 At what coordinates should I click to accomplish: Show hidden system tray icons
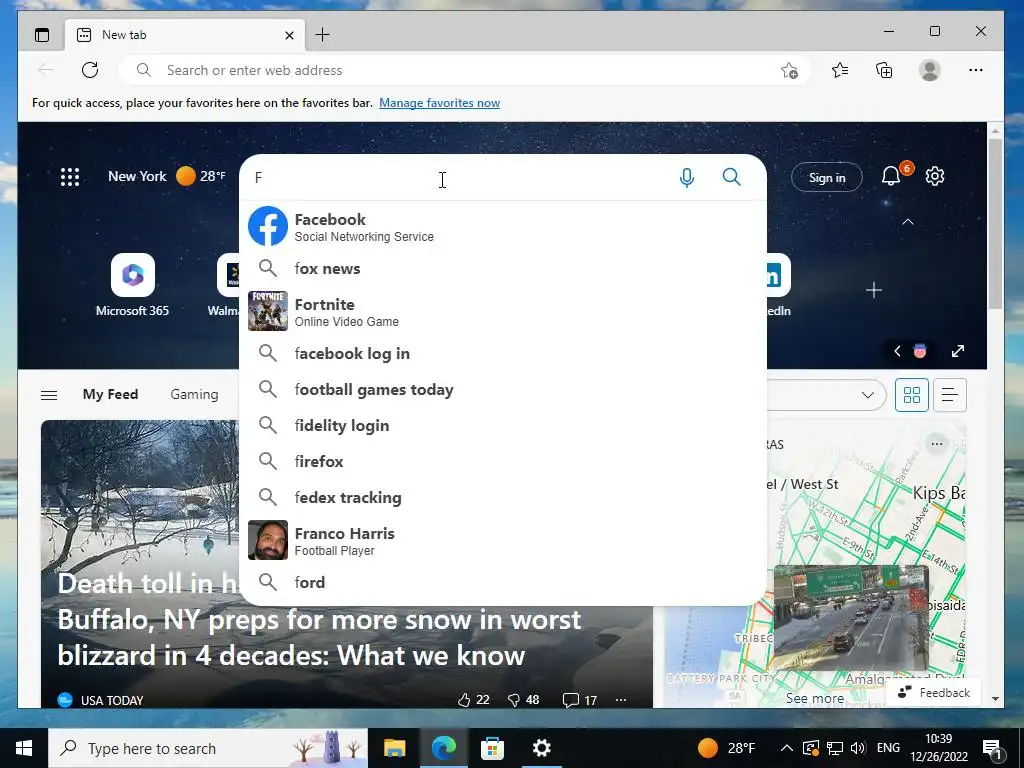pos(786,748)
